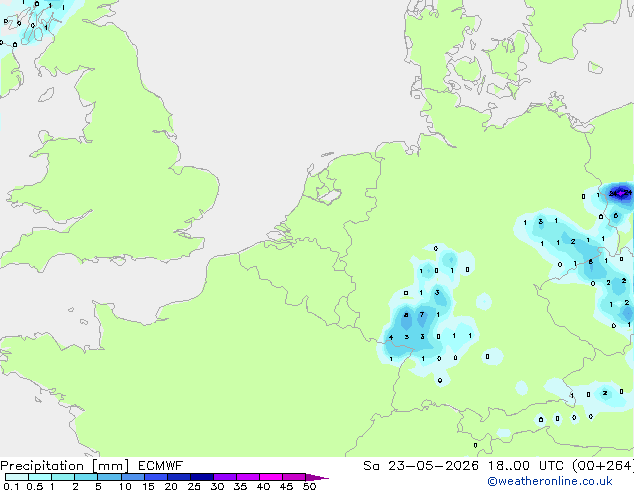Click the legend label '45'
Image resolution: width=634 pixels, height=490 pixels.
point(286,486)
